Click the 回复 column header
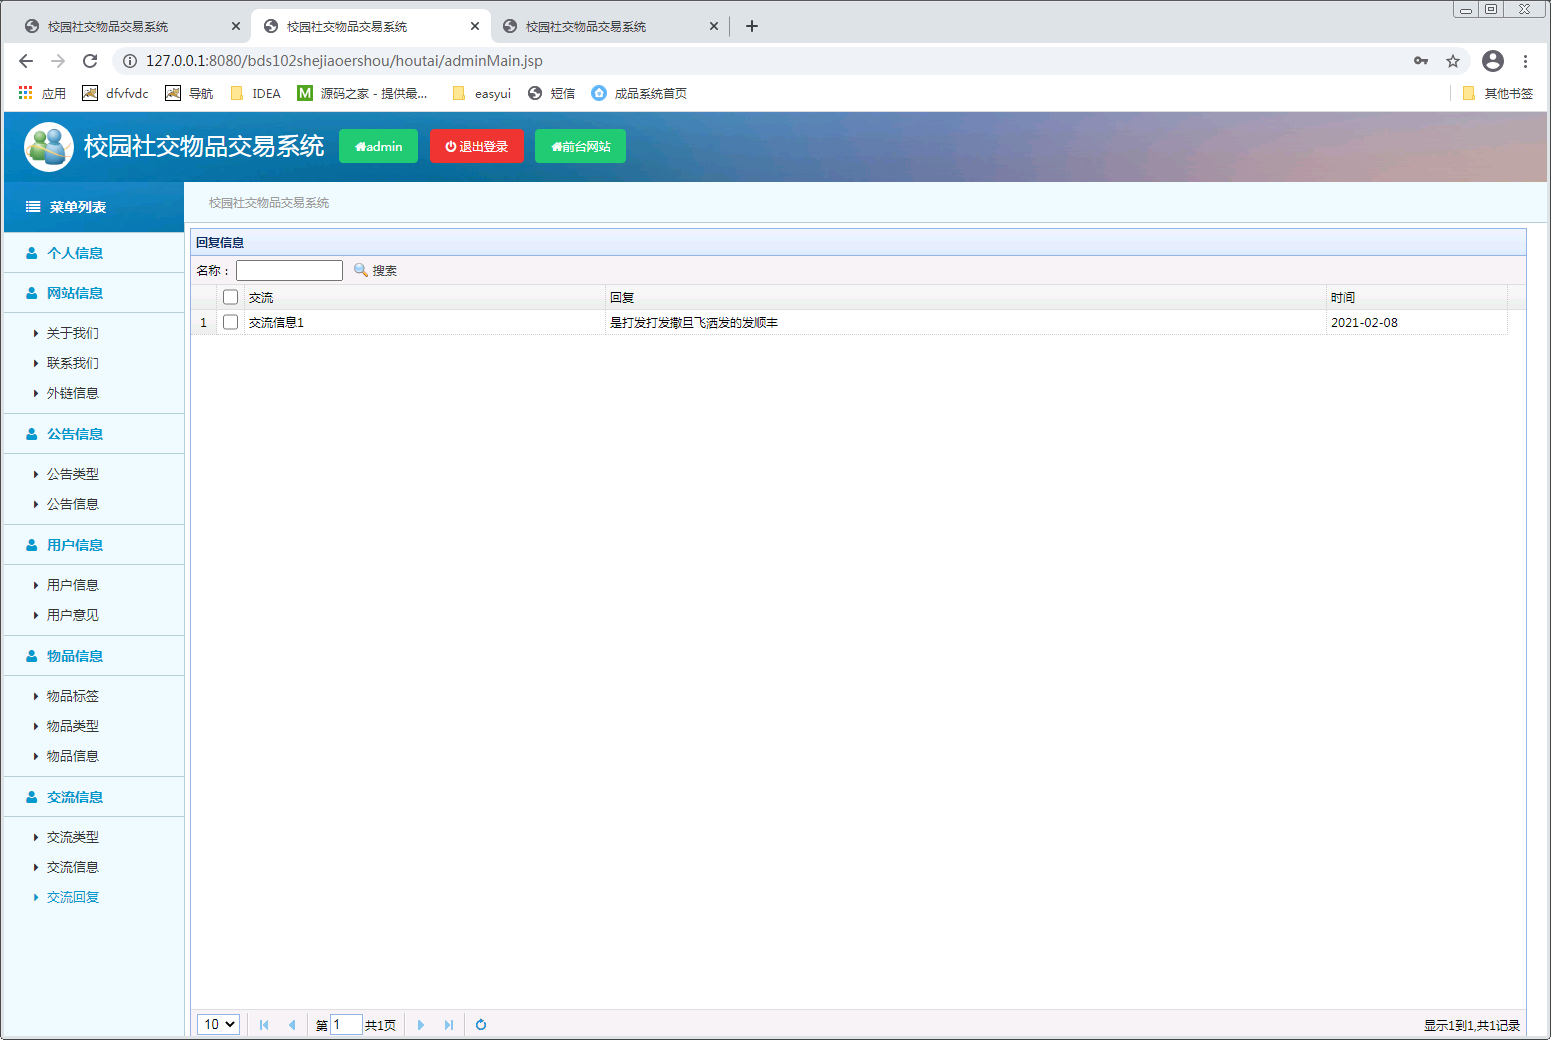Screen dimensions: 1551x1040 966,297
